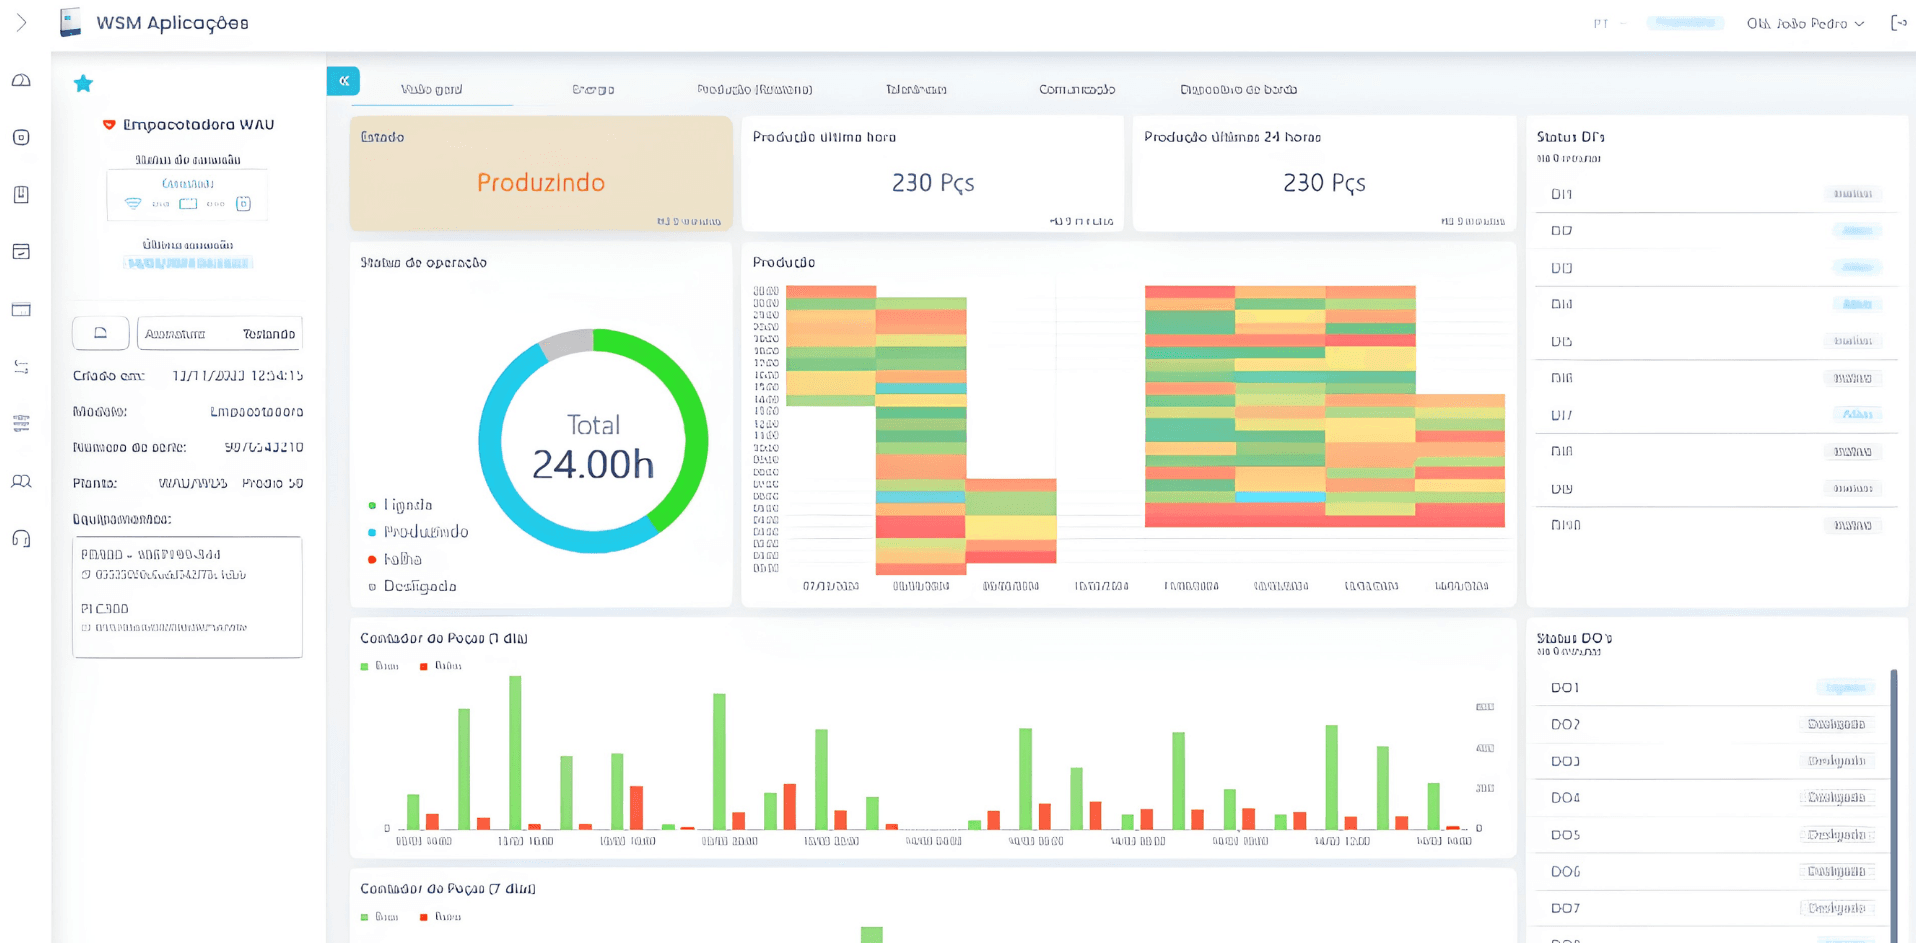Open the dashboard gauge icon in sidebar

click(21, 80)
